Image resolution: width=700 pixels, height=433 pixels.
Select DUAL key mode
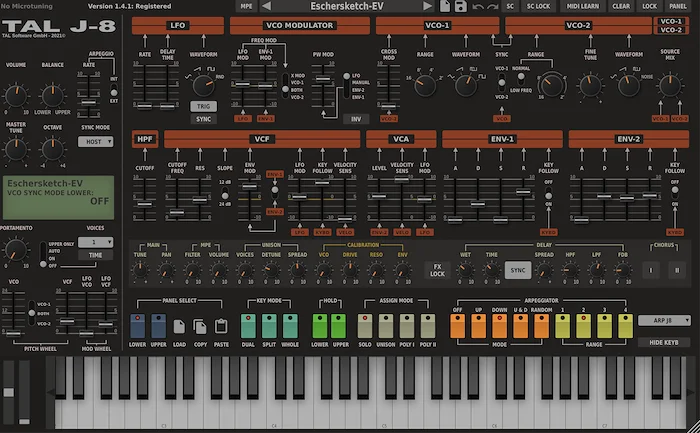pos(248,326)
